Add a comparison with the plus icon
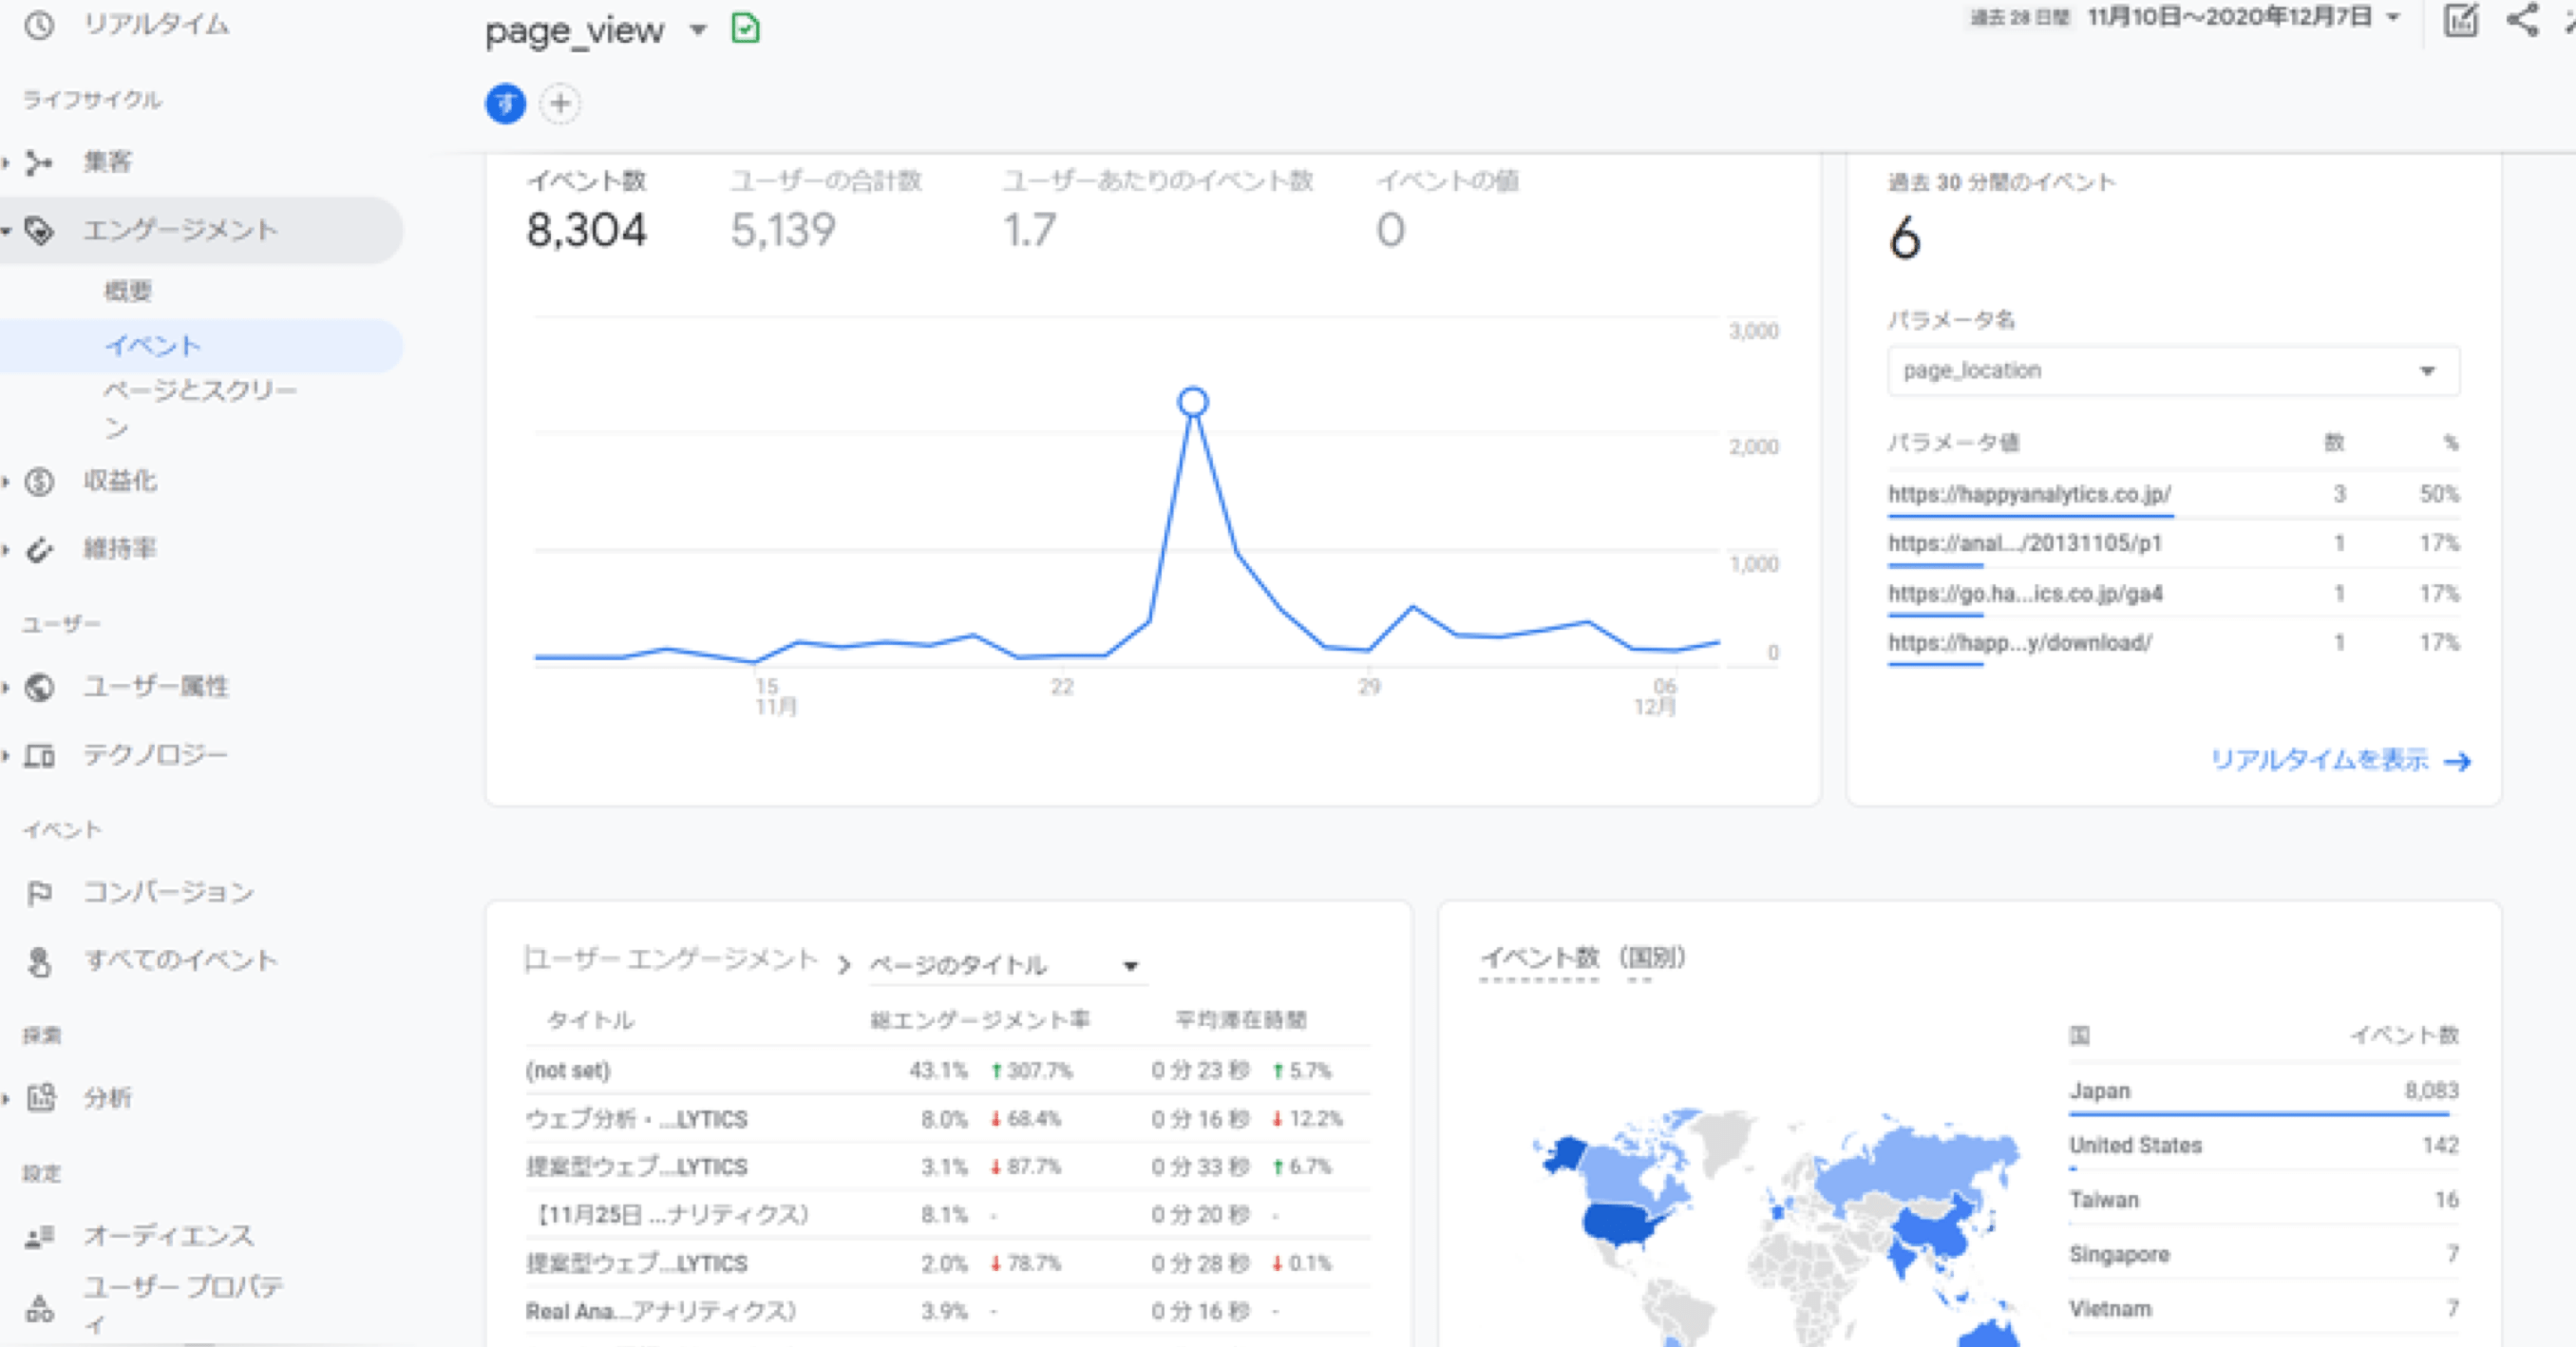The width and height of the screenshot is (2576, 1347). pyautogui.click(x=561, y=103)
